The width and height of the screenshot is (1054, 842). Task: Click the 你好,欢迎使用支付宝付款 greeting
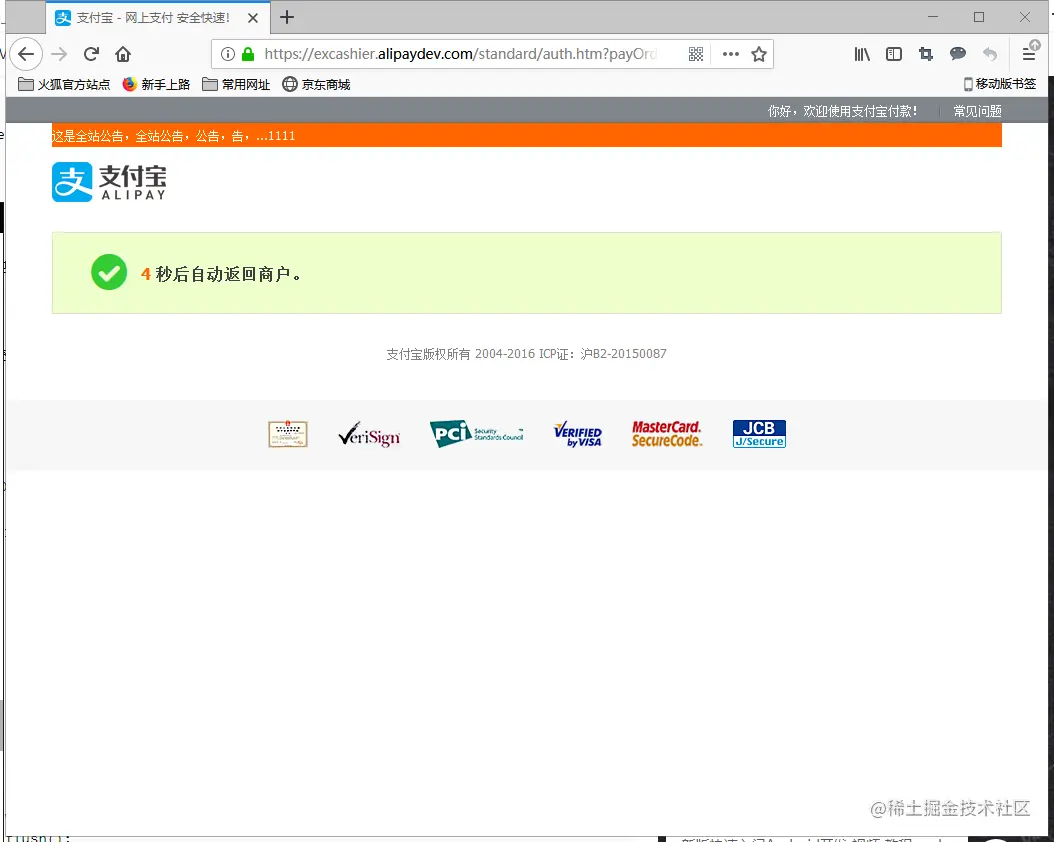point(842,111)
